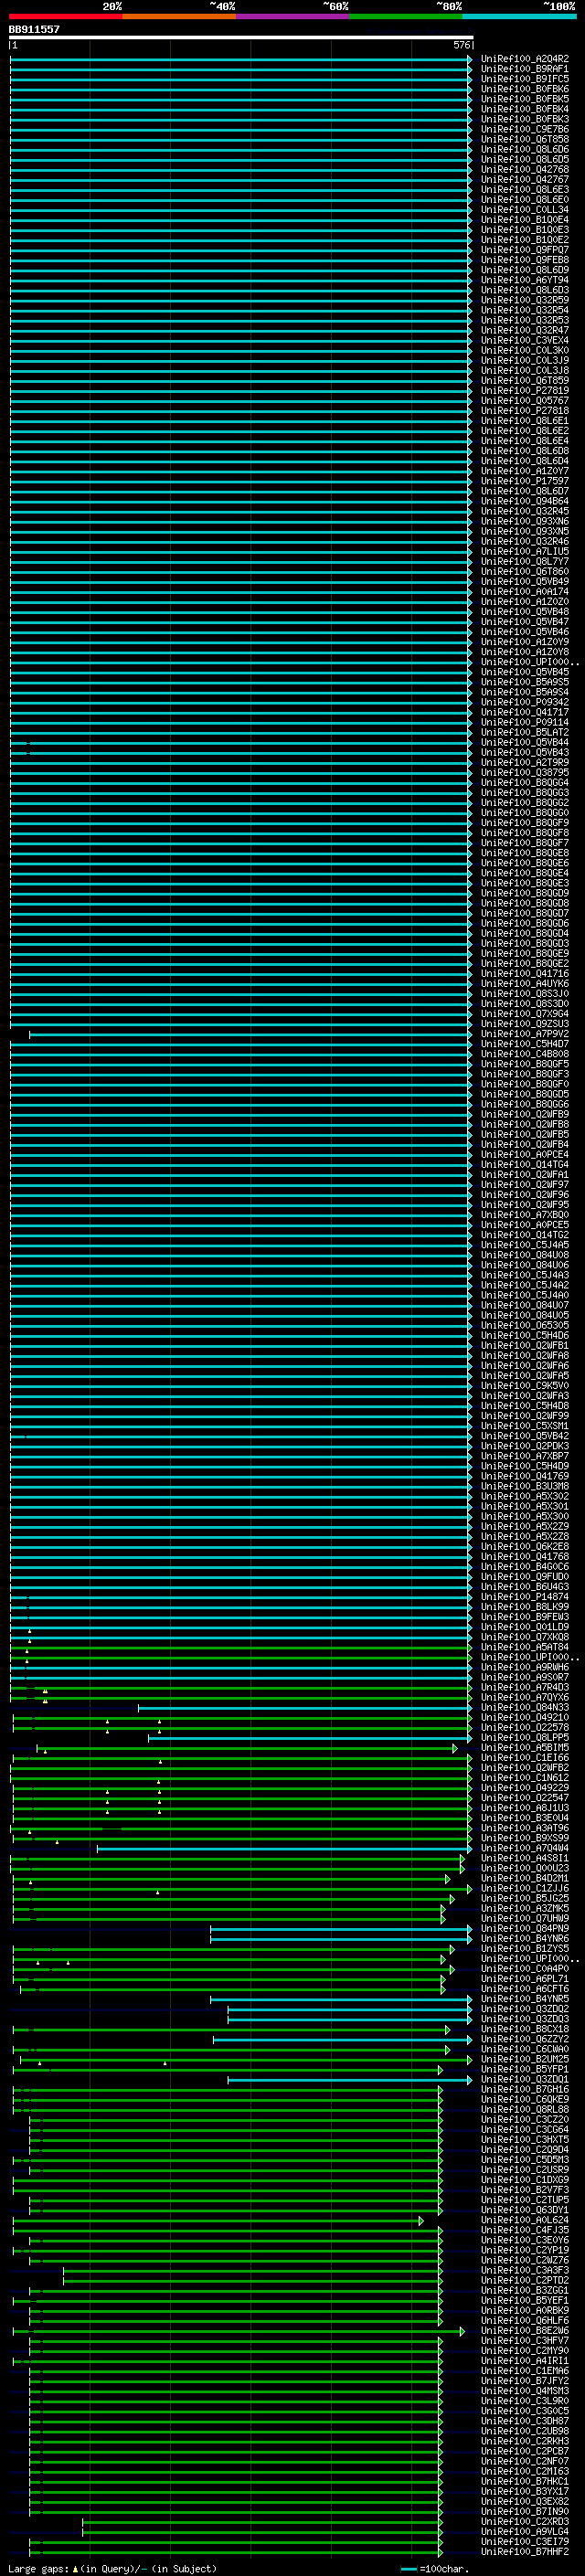The height and width of the screenshot is (2576, 585).
Task: Select hit UniRef100_Q38795
Action: click(525, 773)
